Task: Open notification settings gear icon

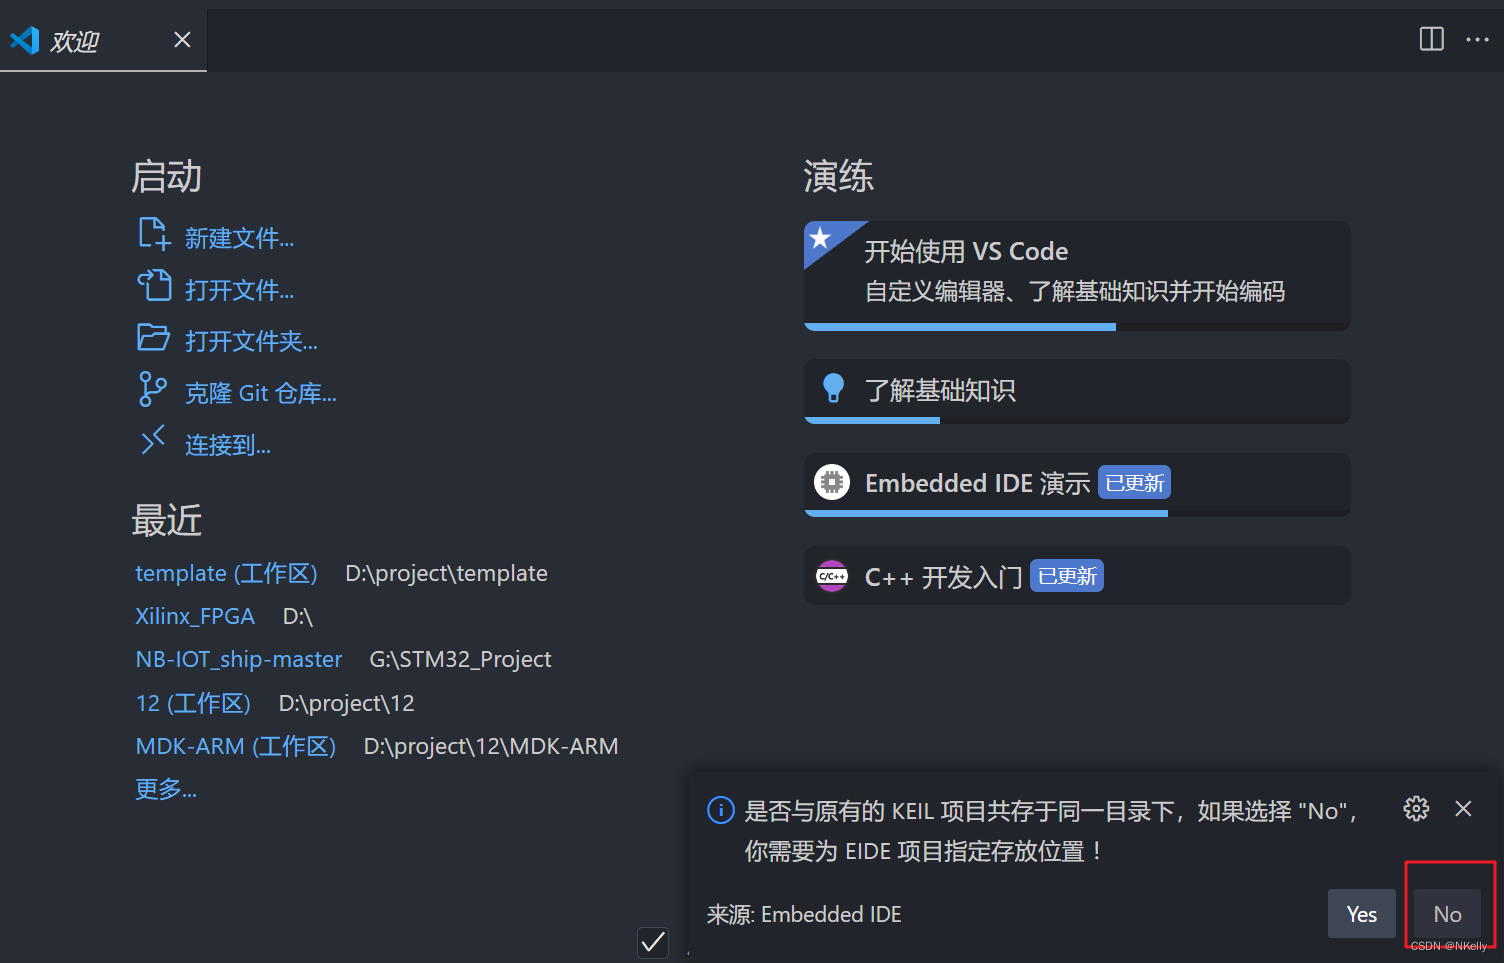Action: 1416,808
